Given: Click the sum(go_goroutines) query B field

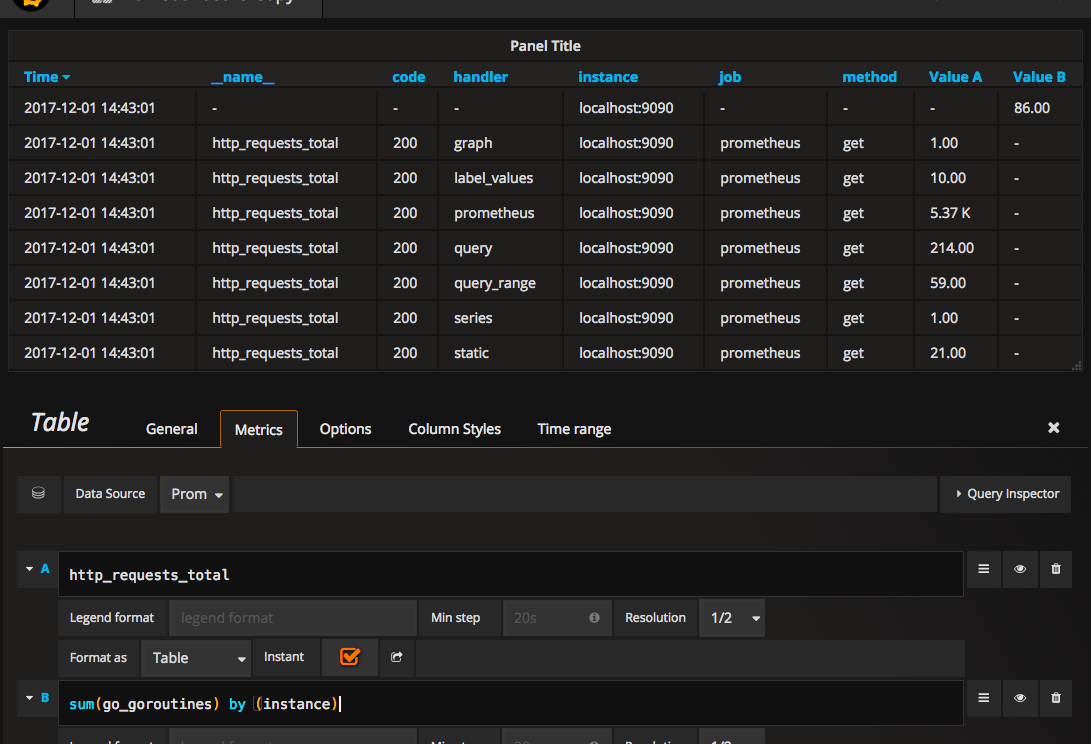Looking at the screenshot, I should 511,703.
